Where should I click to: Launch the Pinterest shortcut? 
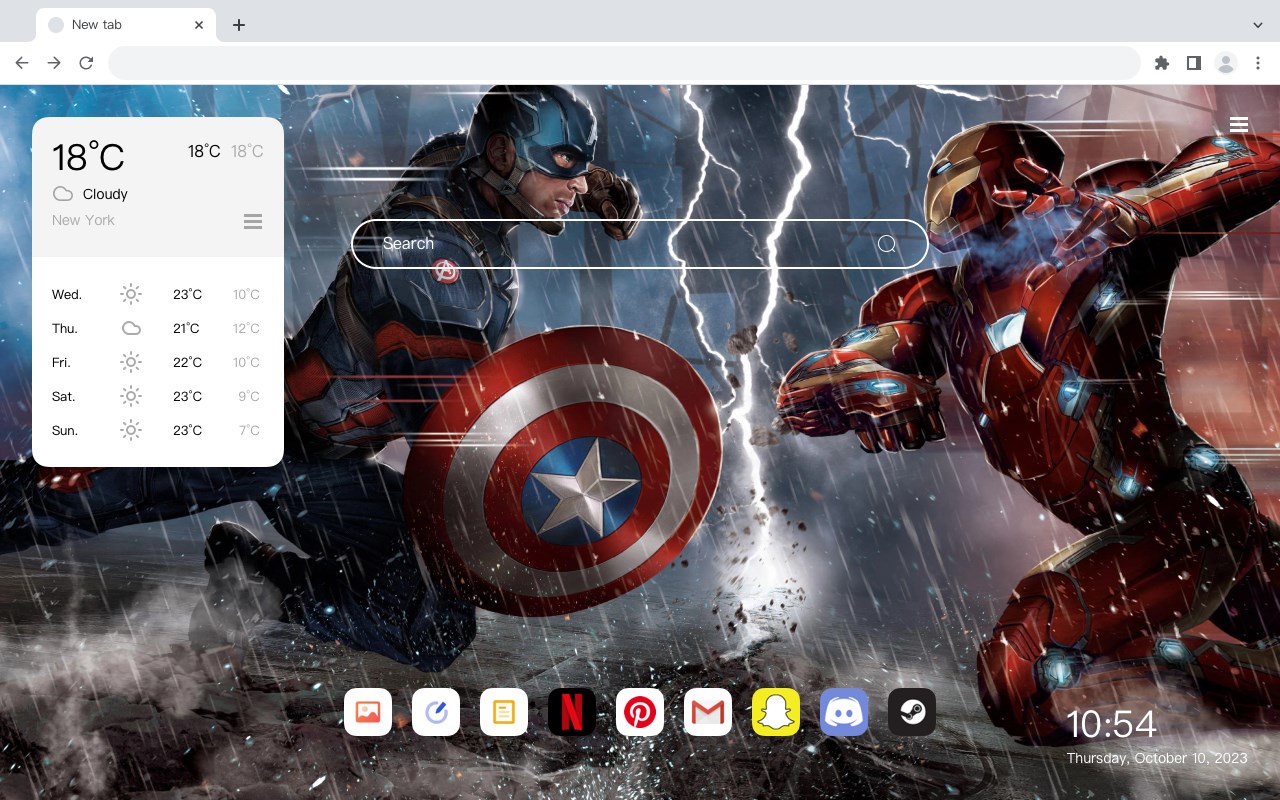pos(640,712)
